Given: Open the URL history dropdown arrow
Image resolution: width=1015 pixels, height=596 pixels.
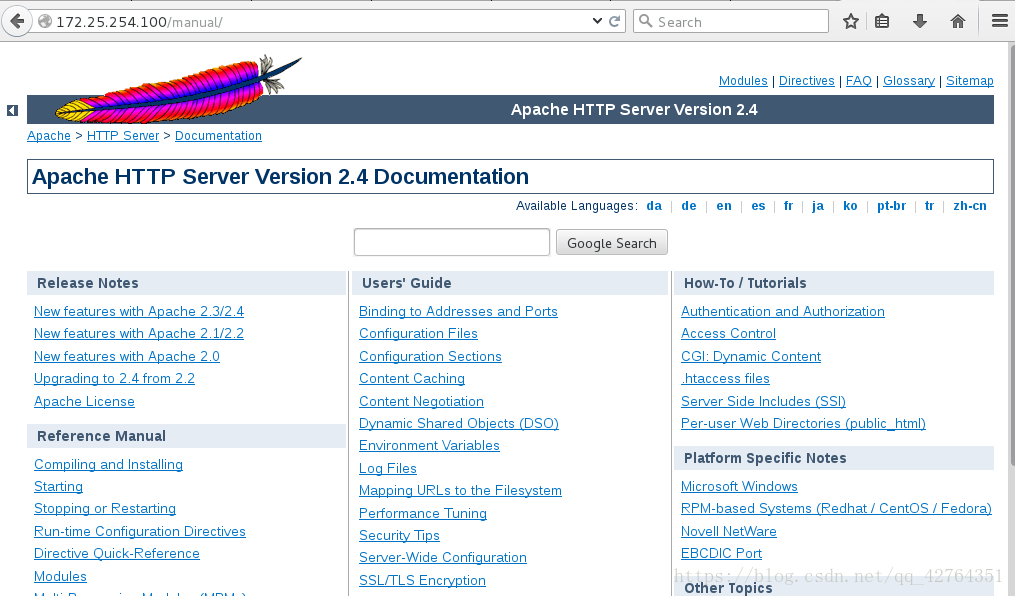Looking at the screenshot, I should [597, 21].
